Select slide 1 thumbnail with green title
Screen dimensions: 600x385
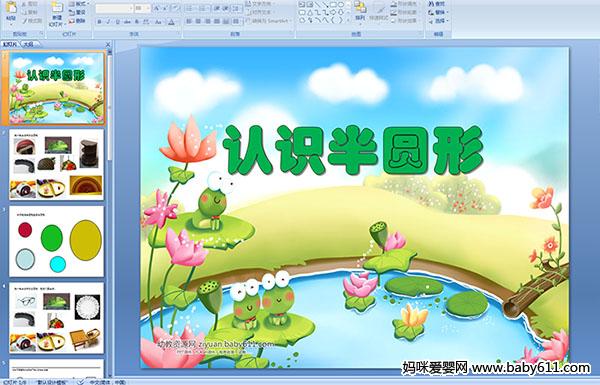(57, 88)
